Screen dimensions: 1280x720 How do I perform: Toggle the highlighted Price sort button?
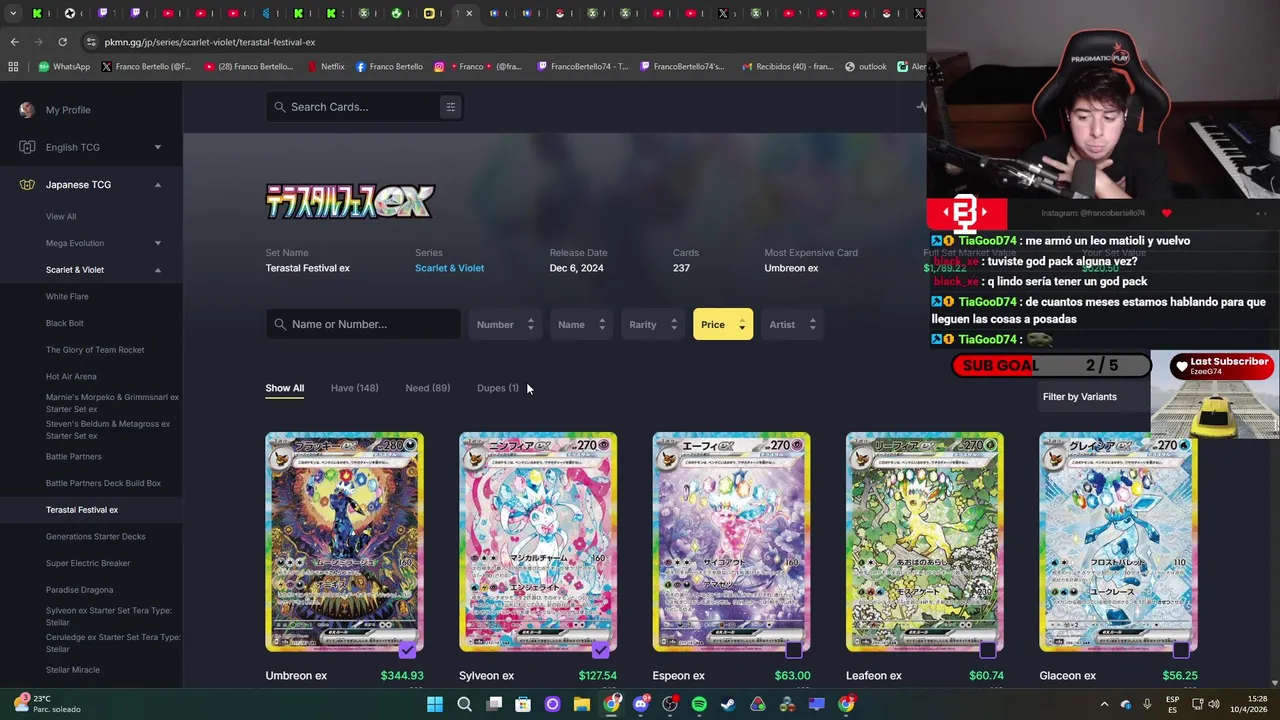[x=722, y=324]
